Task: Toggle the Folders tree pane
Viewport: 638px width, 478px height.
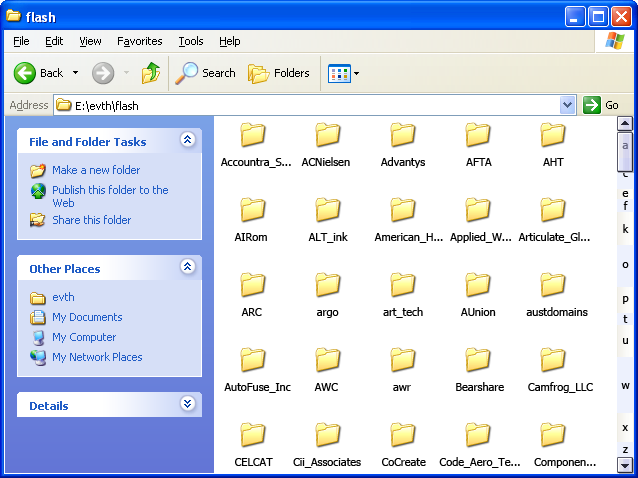Action: (x=279, y=73)
